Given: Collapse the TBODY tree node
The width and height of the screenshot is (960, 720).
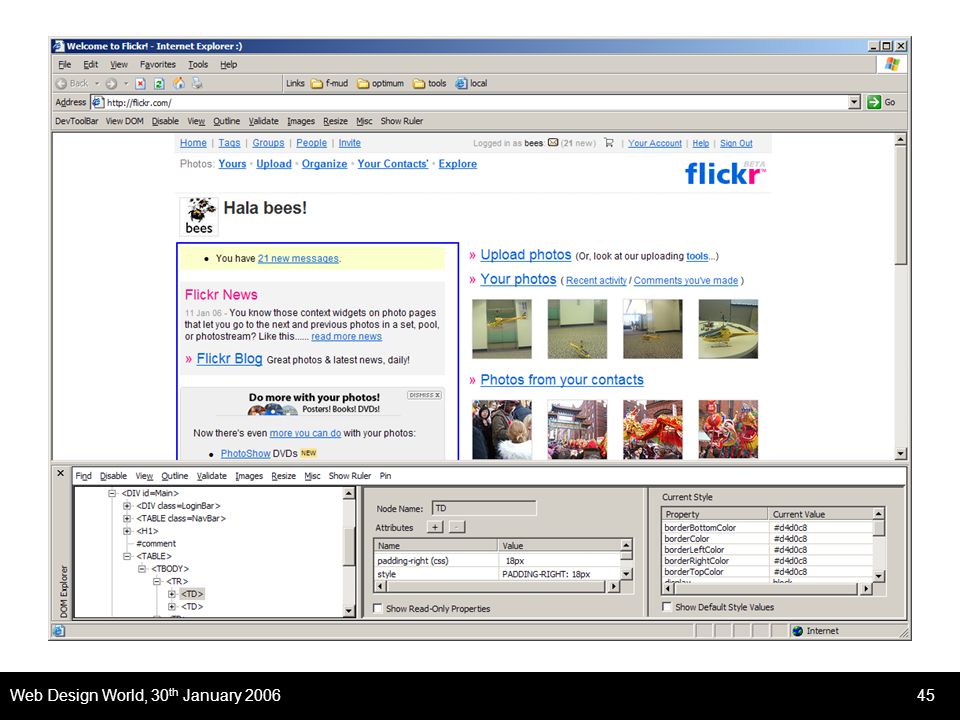Looking at the screenshot, I should coord(142,569).
